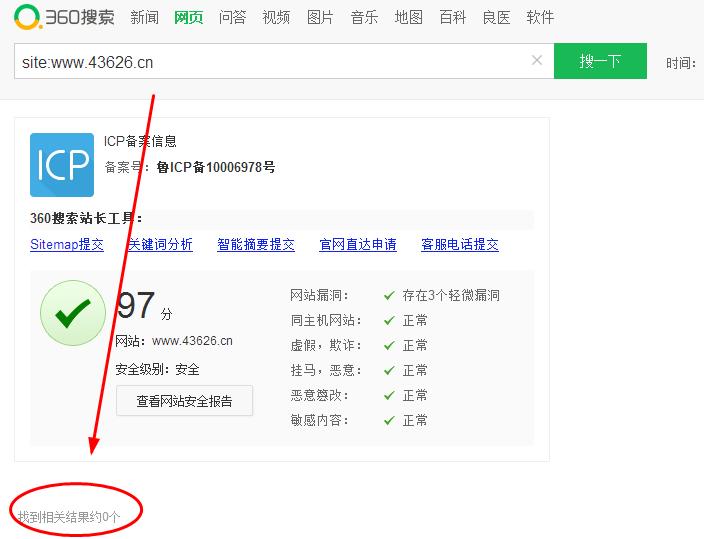Image resolution: width=704 pixels, height=539 pixels.
Task: Open the 百科 tab
Action: 453,18
